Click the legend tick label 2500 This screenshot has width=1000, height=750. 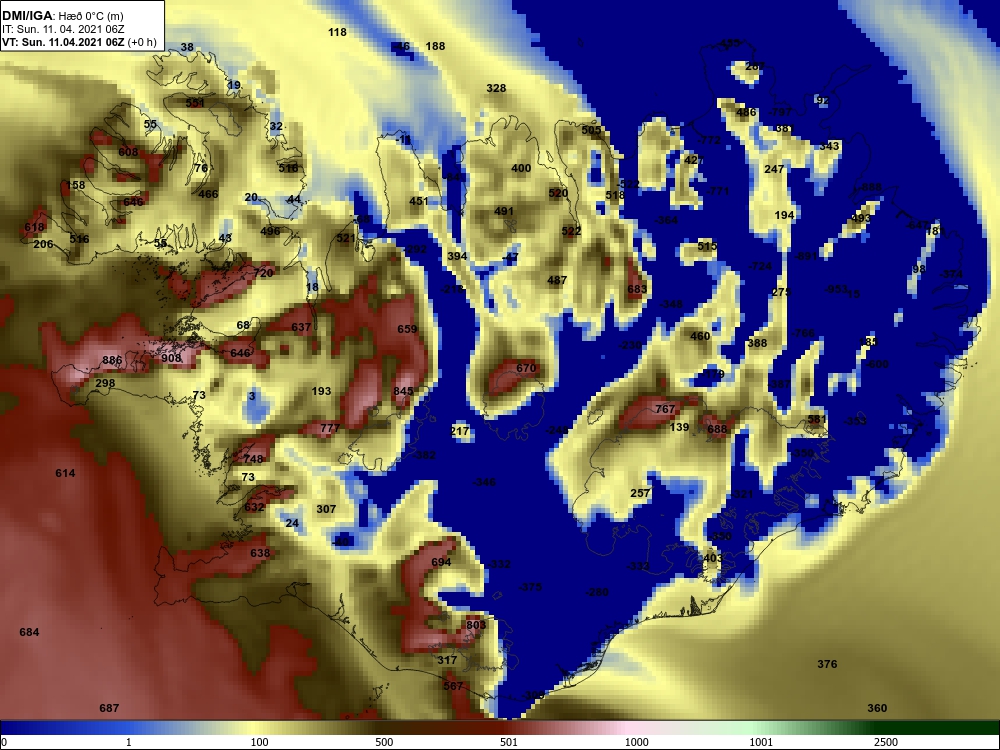click(x=886, y=742)
